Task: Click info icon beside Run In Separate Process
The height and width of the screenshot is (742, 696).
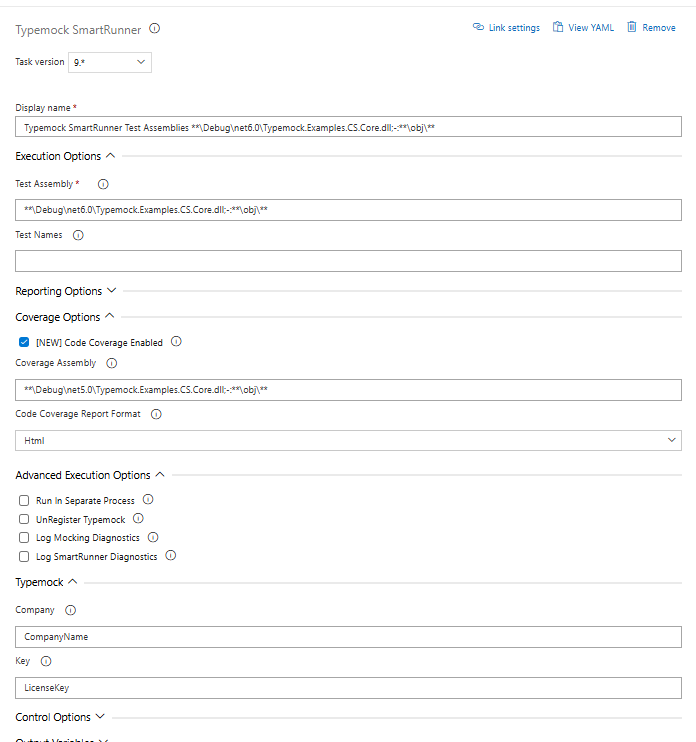Action: [x=148, y=499]
